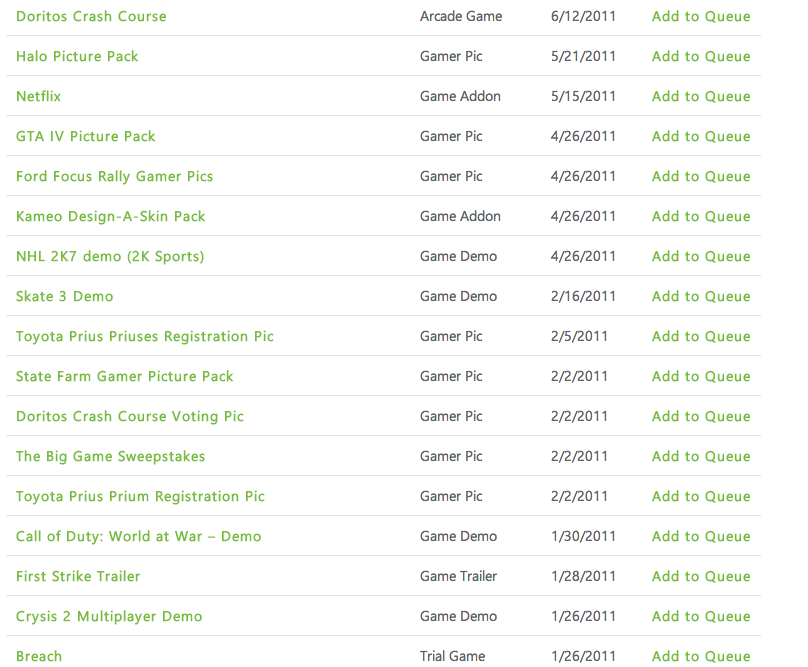
Task: Click Game Demo type in NHL 2K7 row
Action: pos(458,256)
